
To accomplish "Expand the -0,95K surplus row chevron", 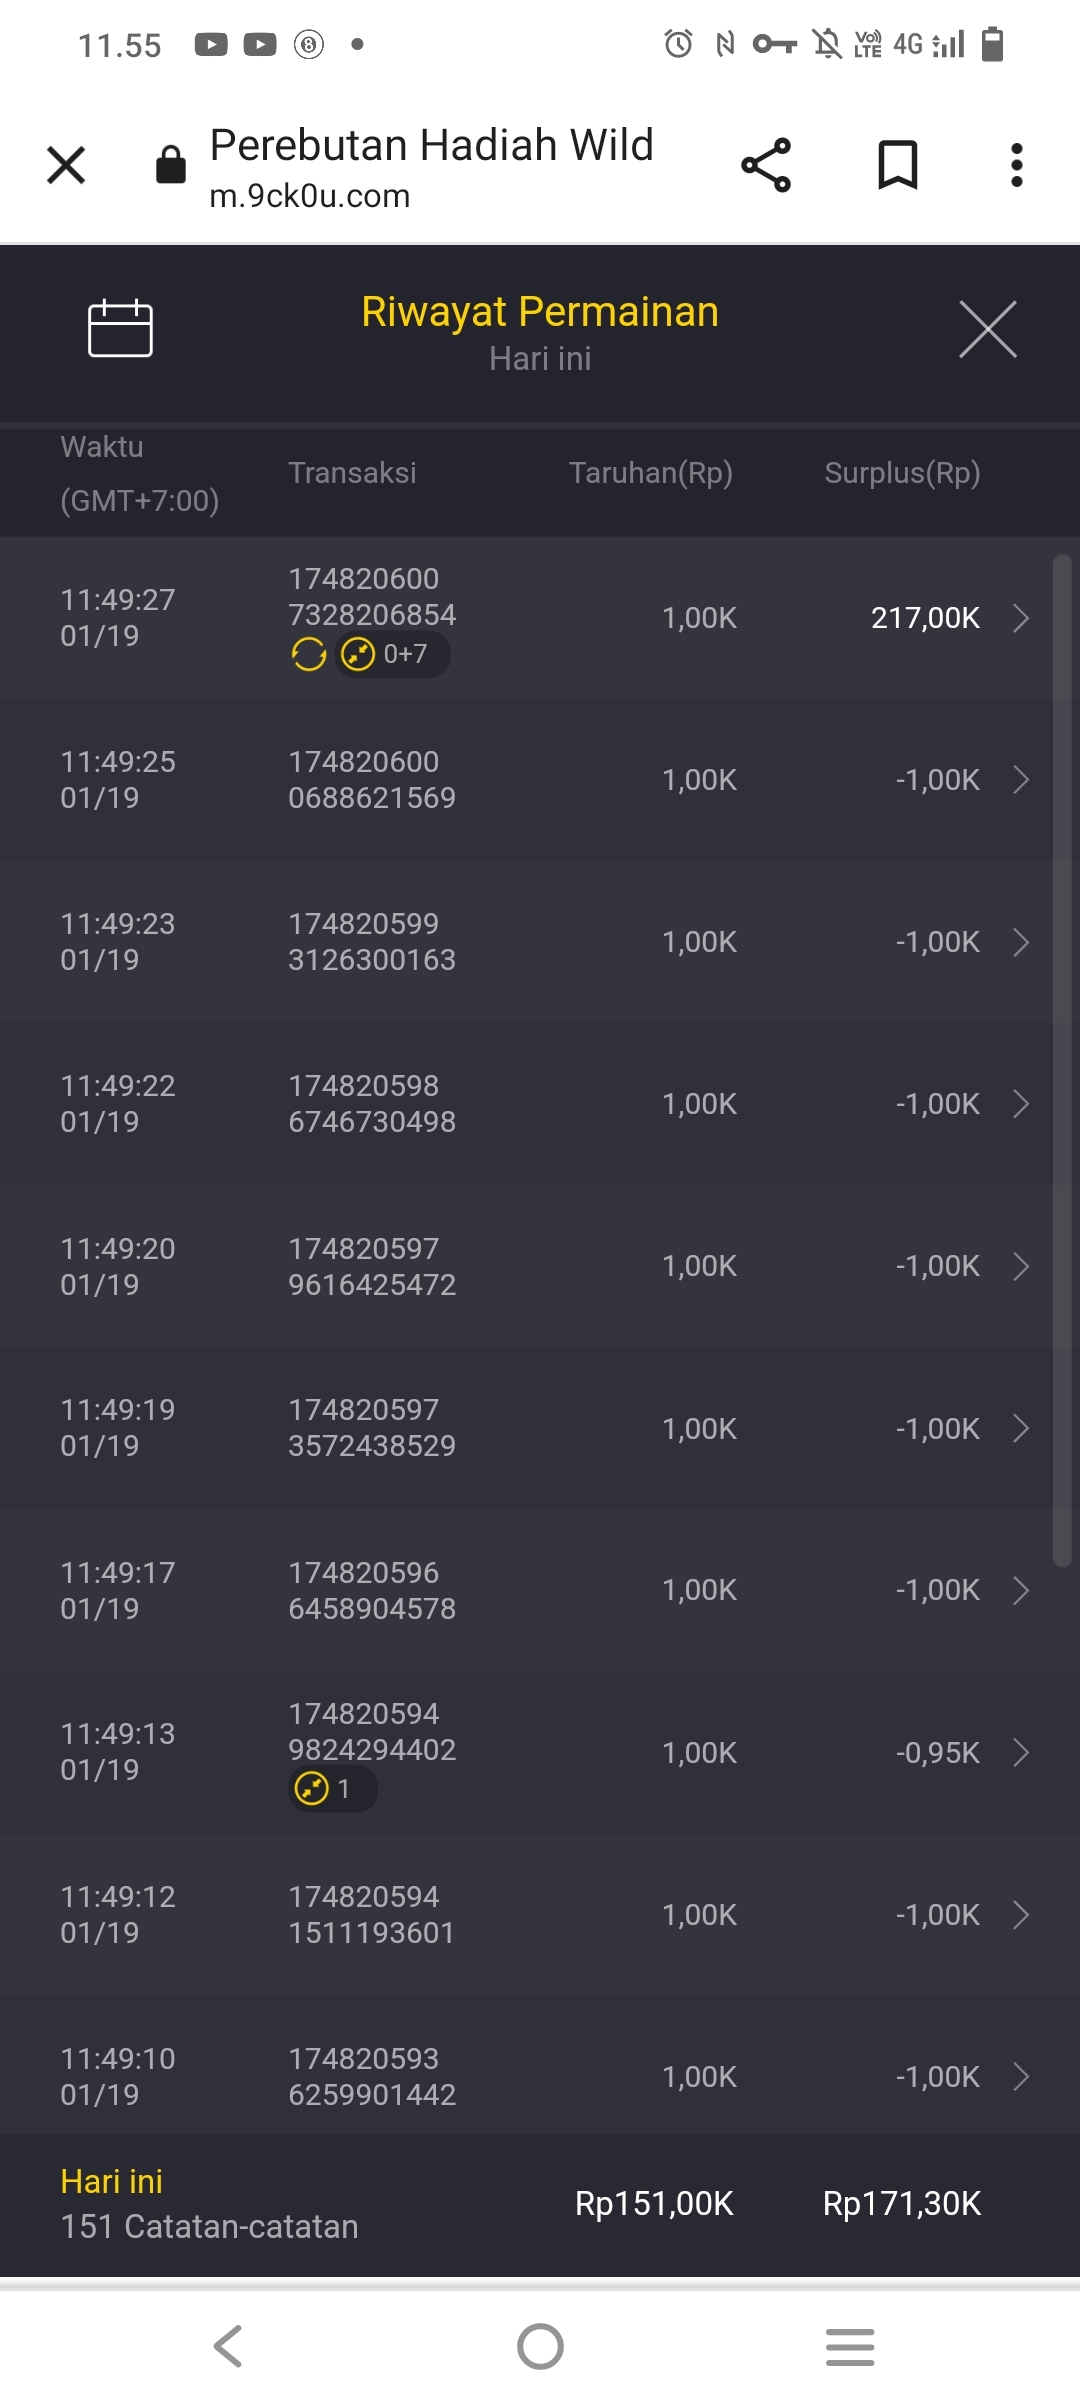I will [x=1020, y=1752].
